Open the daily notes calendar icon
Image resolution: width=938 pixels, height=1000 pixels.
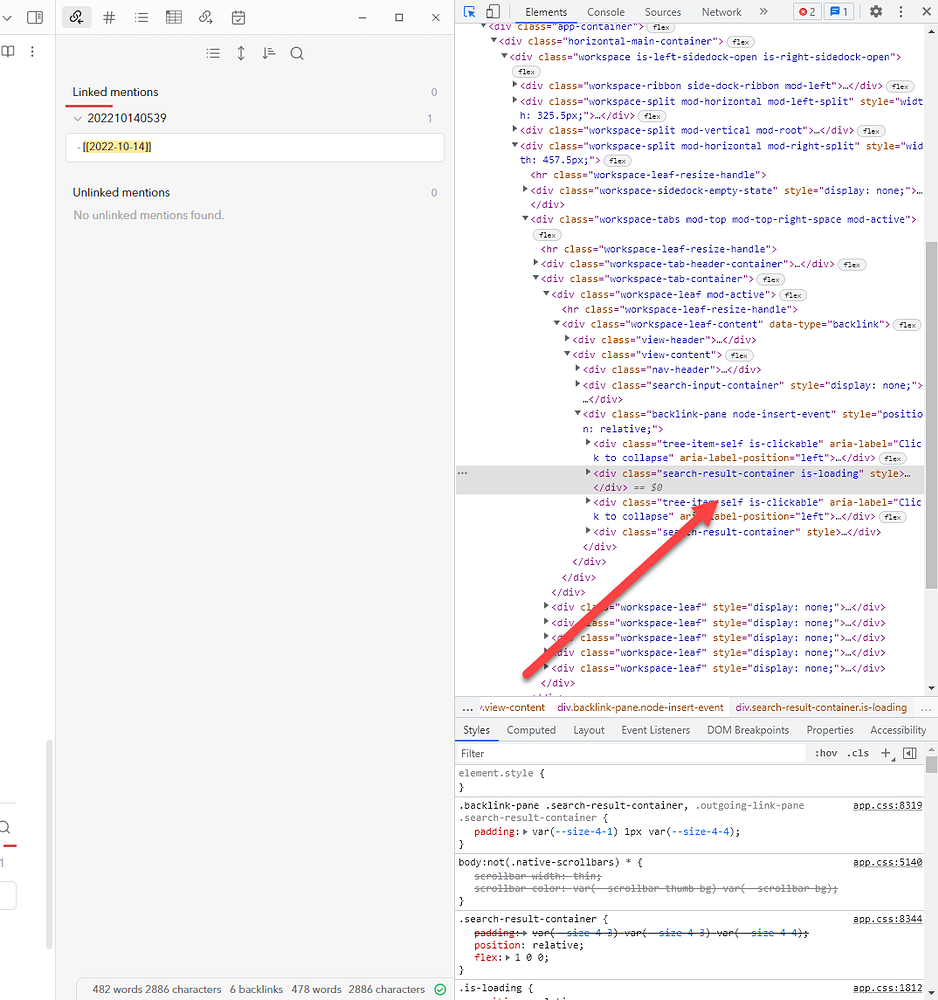pyautogui.click(x=237, y=17)
